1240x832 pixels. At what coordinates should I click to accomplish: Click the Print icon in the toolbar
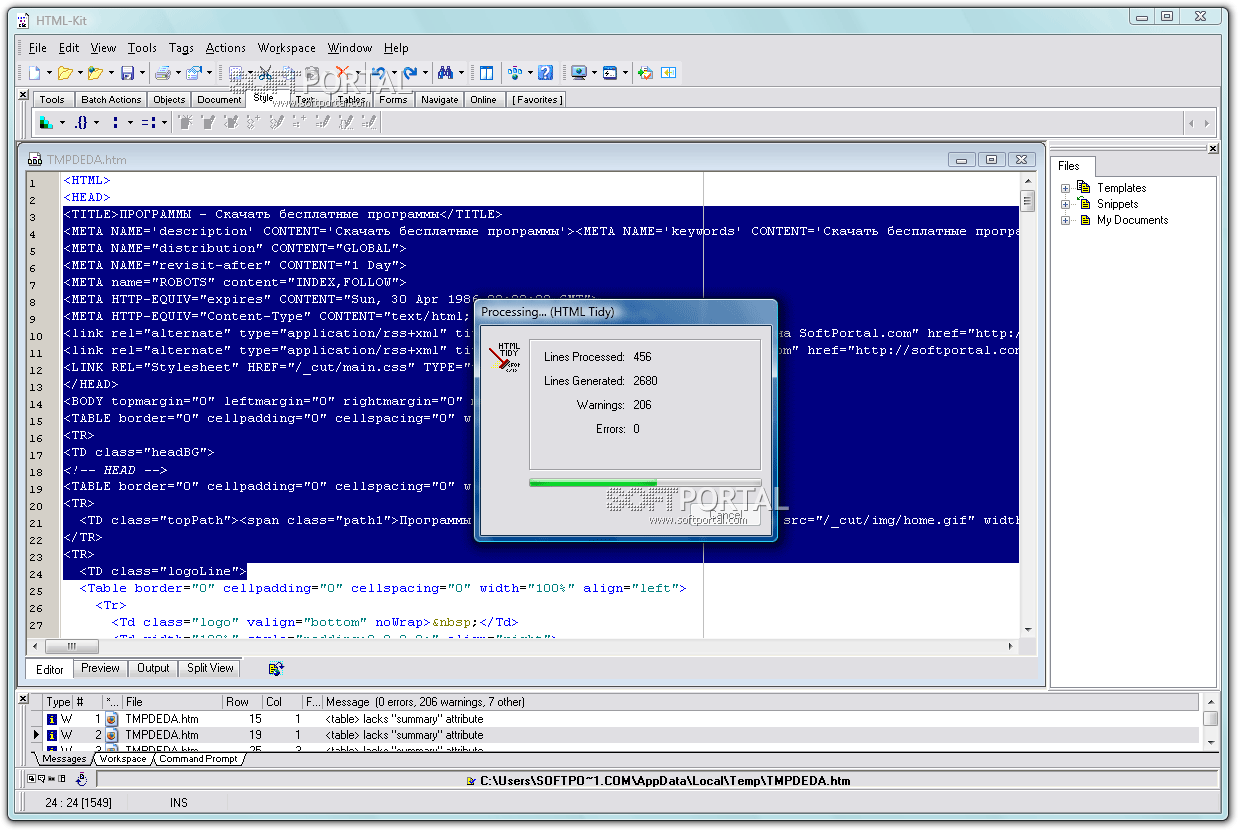pyautogui.click(x=163, y=73)
